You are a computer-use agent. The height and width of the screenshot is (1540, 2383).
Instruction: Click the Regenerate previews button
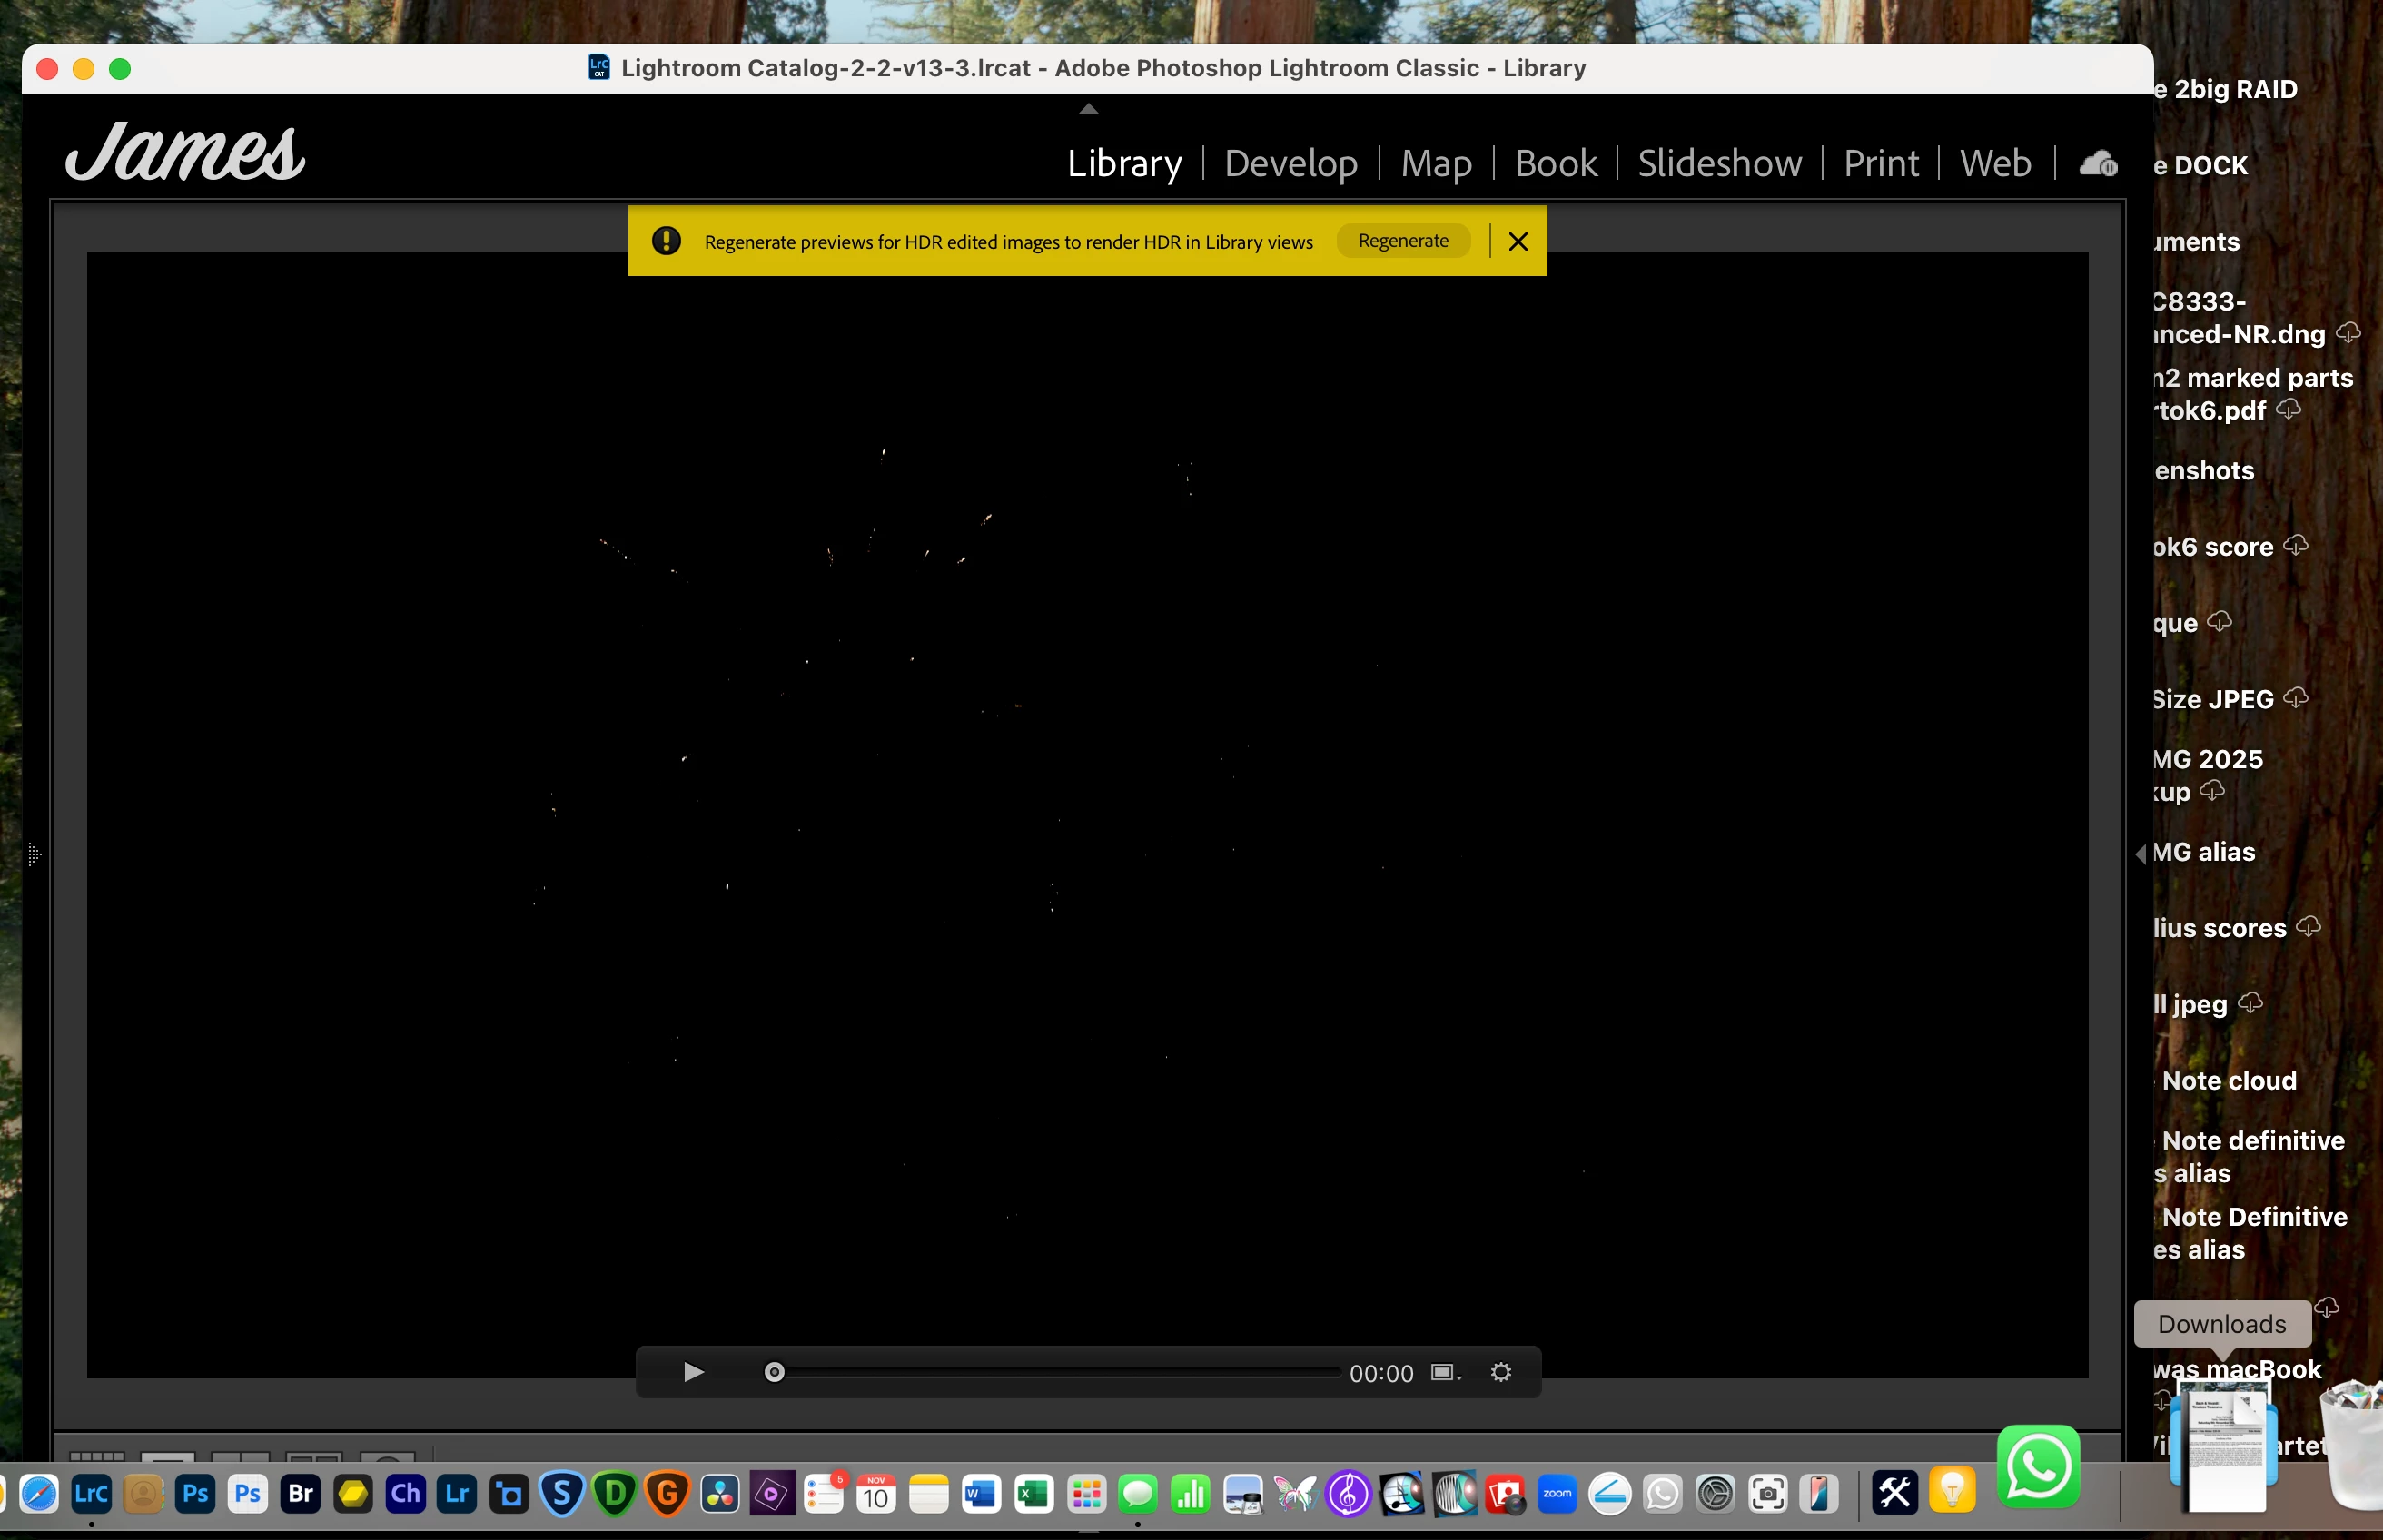[1402, 241]
